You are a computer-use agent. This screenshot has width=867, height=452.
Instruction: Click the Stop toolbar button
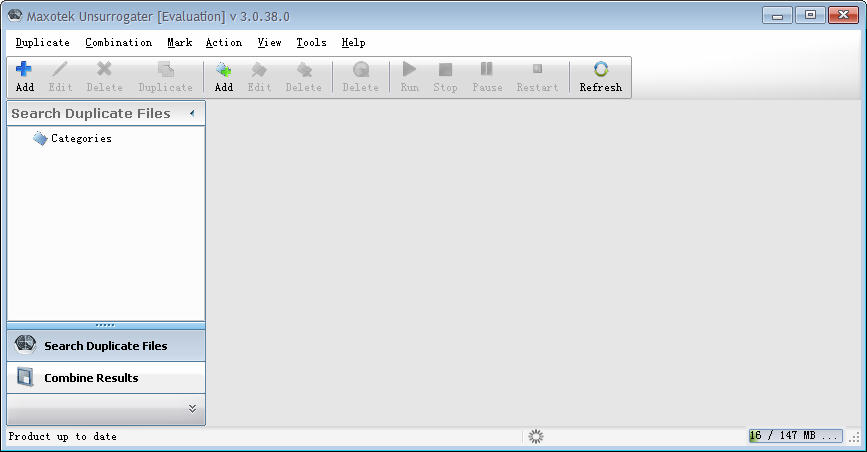tap(445, 77)
